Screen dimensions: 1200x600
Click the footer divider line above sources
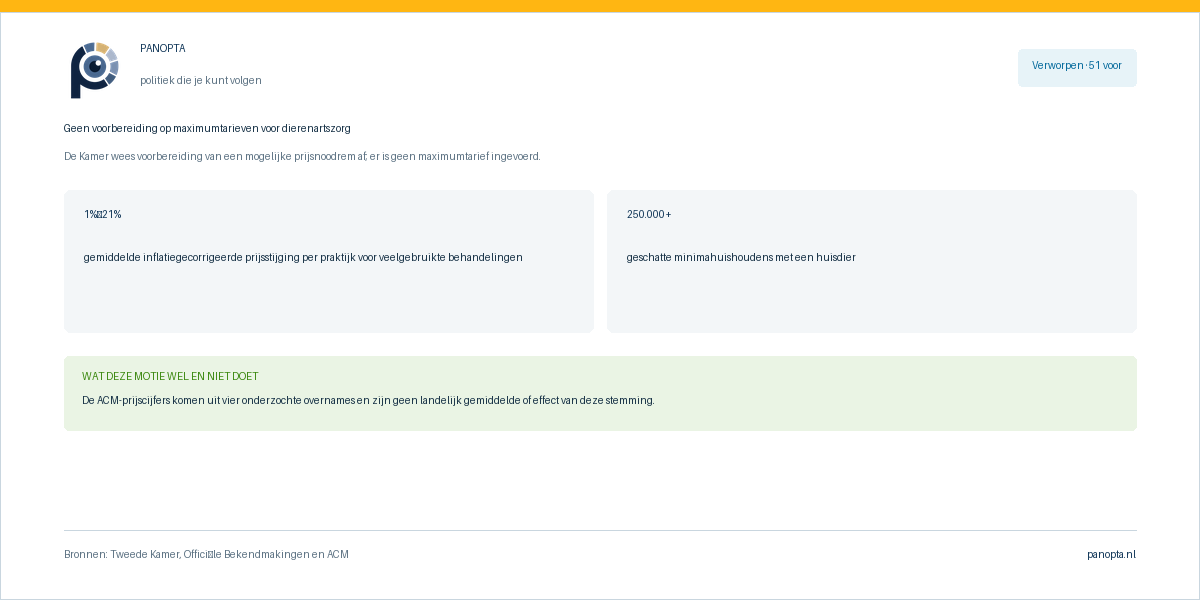[x=600, y=530]
